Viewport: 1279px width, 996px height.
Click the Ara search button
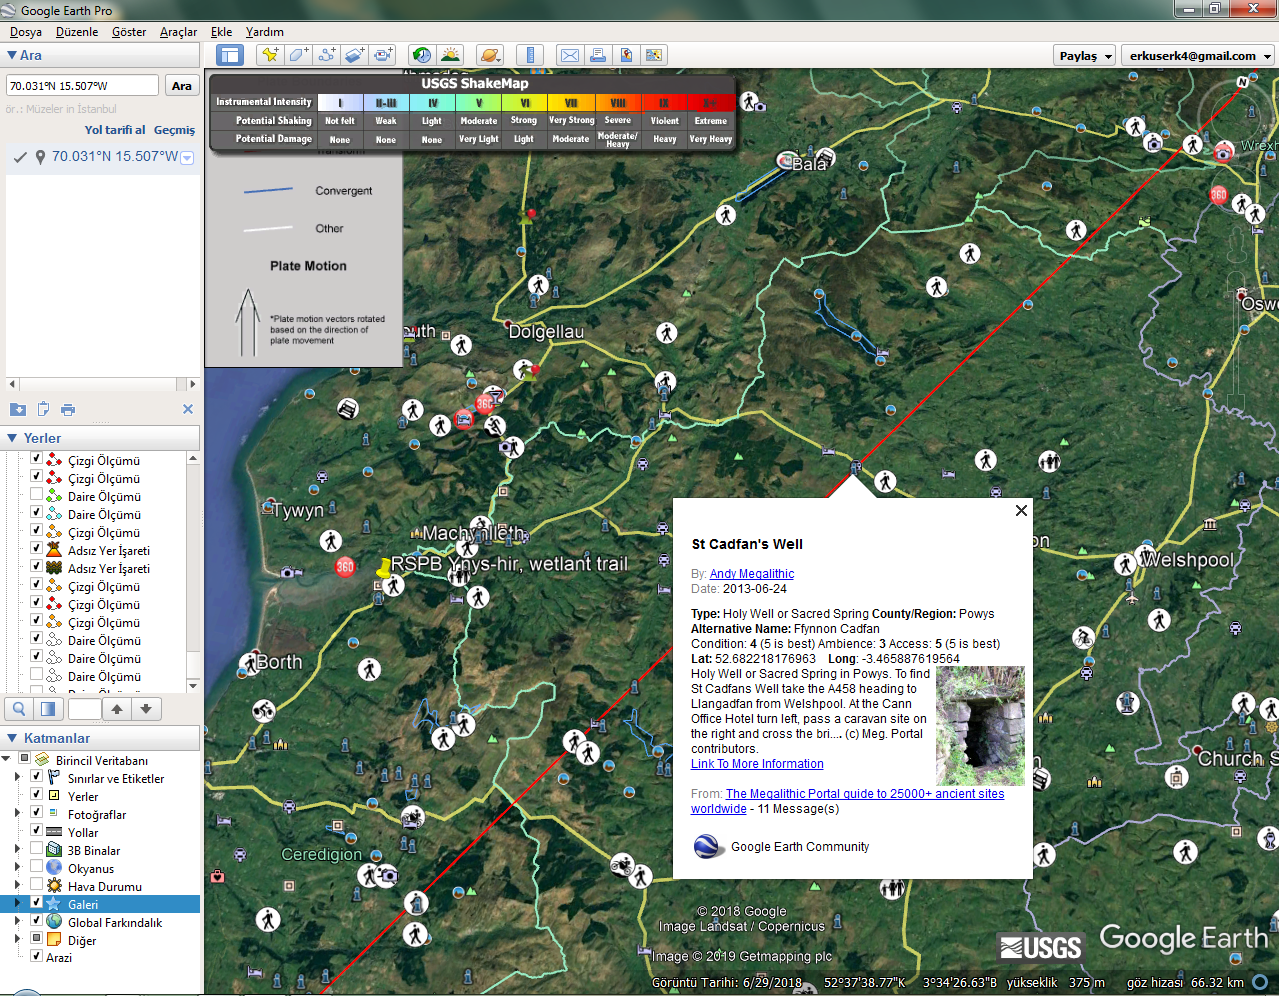182,86
